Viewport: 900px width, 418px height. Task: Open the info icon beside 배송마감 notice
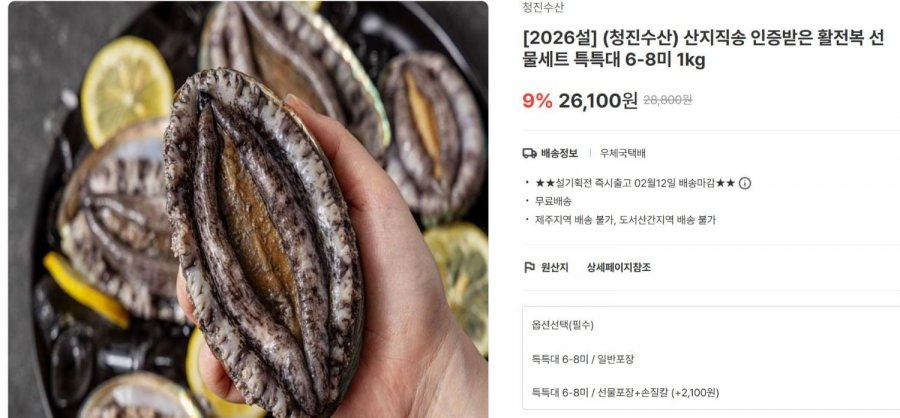click(x=744, y=183)
